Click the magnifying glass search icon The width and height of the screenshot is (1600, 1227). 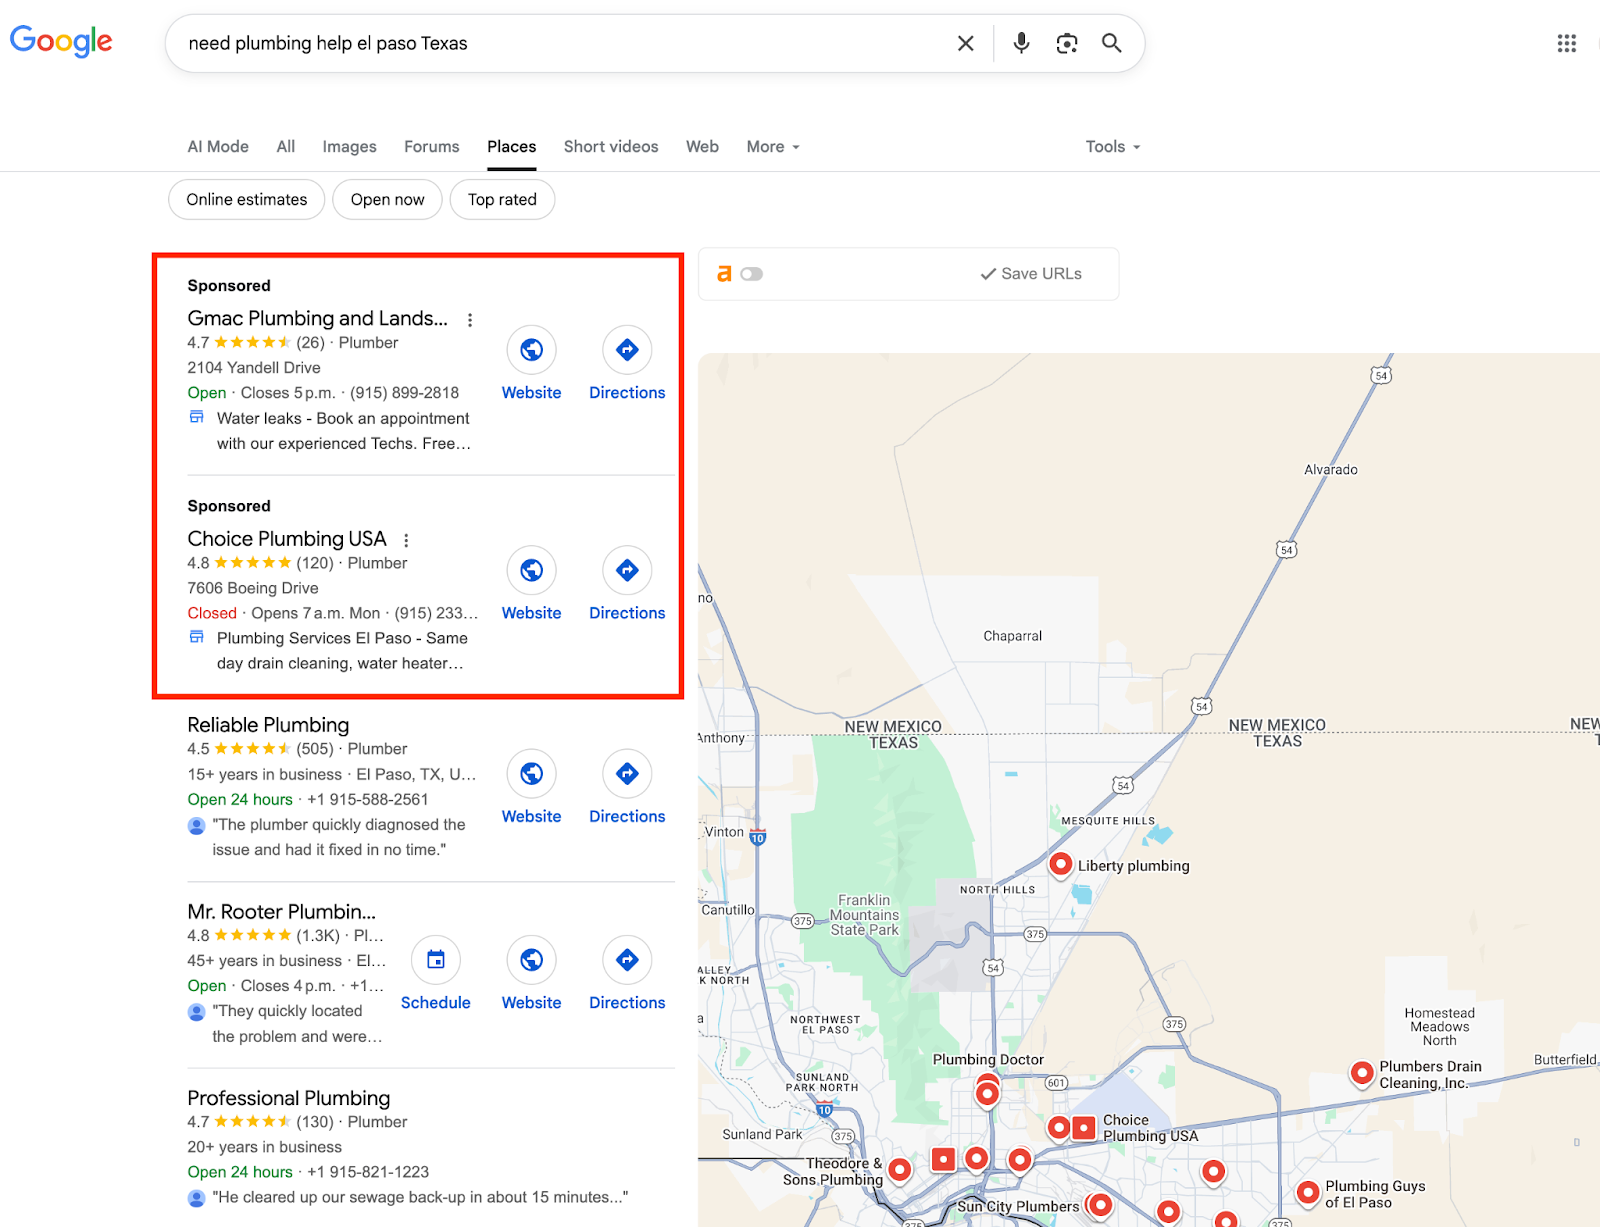click(1111, 43)
